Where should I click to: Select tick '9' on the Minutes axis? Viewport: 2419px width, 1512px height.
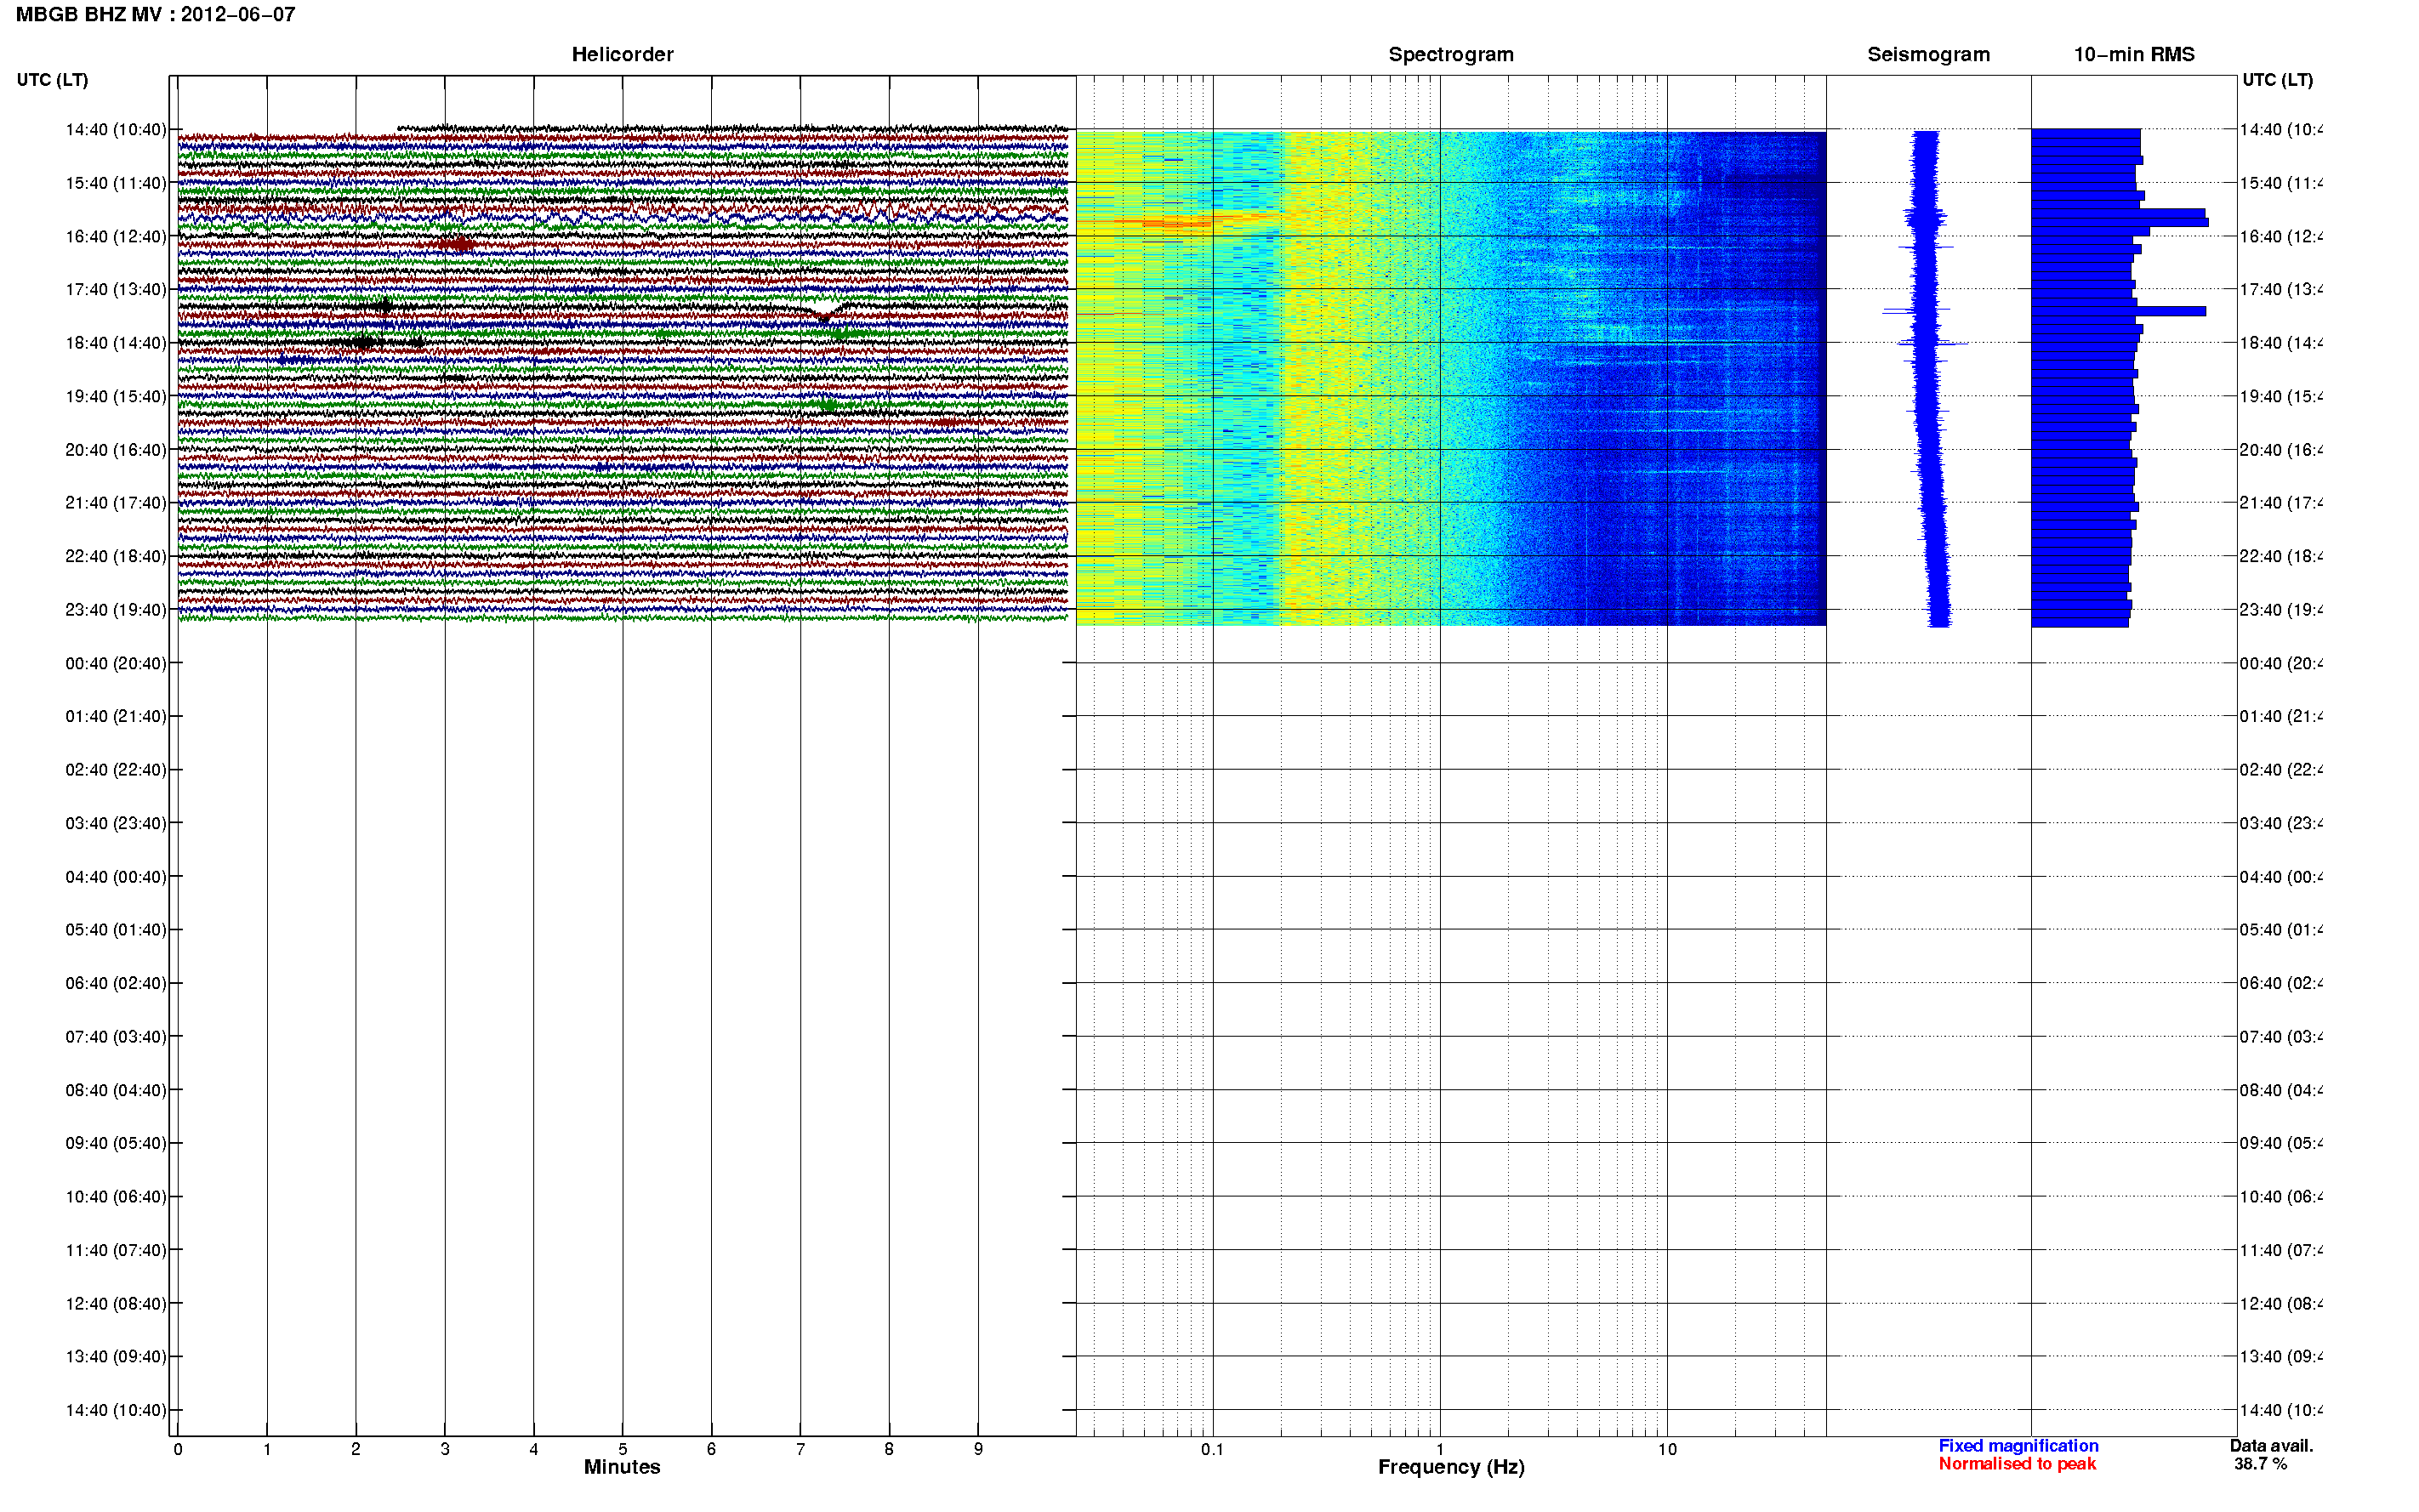point(978,1449)
